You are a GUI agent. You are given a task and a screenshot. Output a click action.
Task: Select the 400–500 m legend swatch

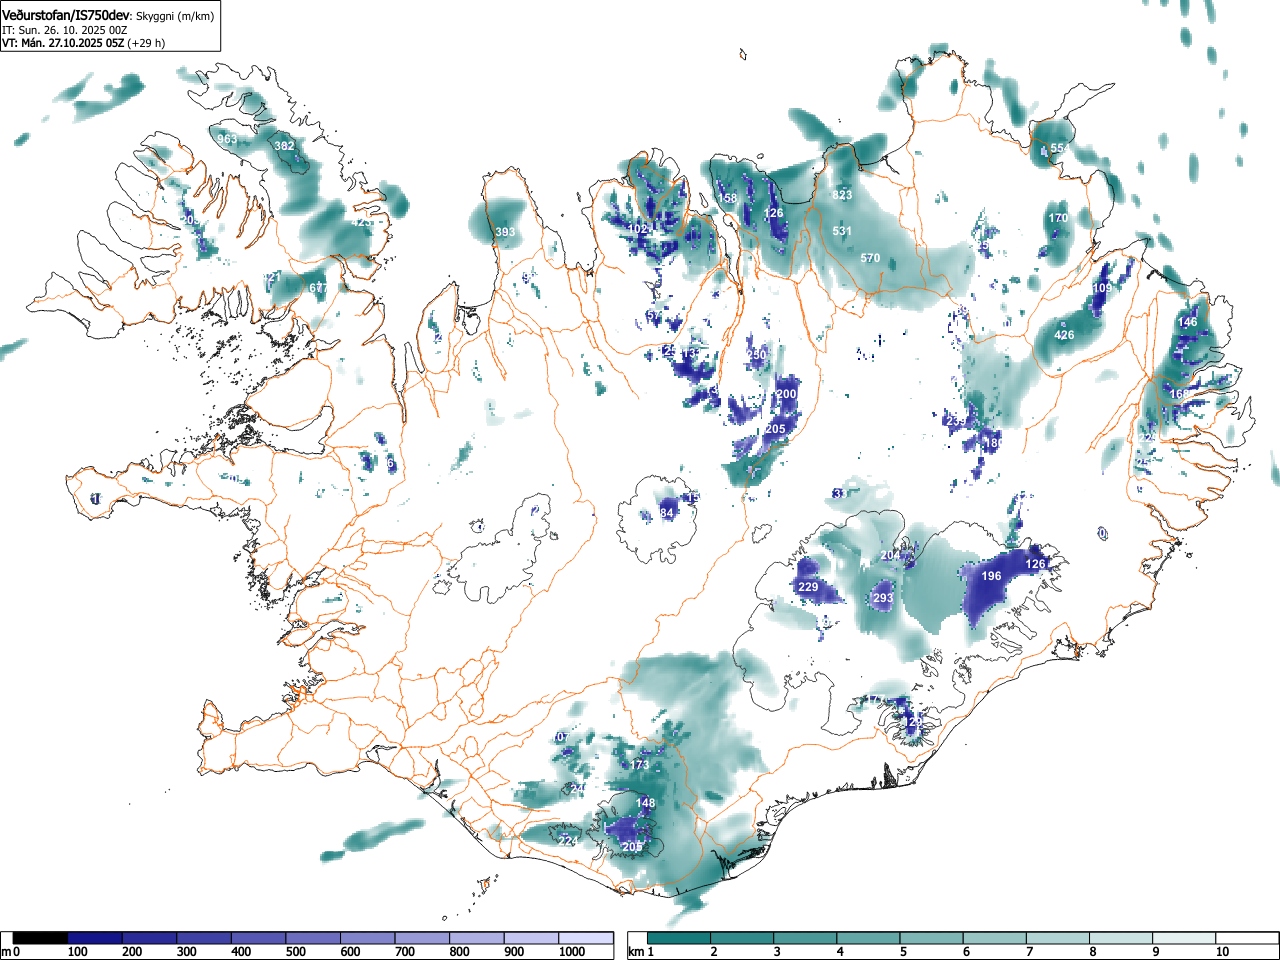pos(259,938)
